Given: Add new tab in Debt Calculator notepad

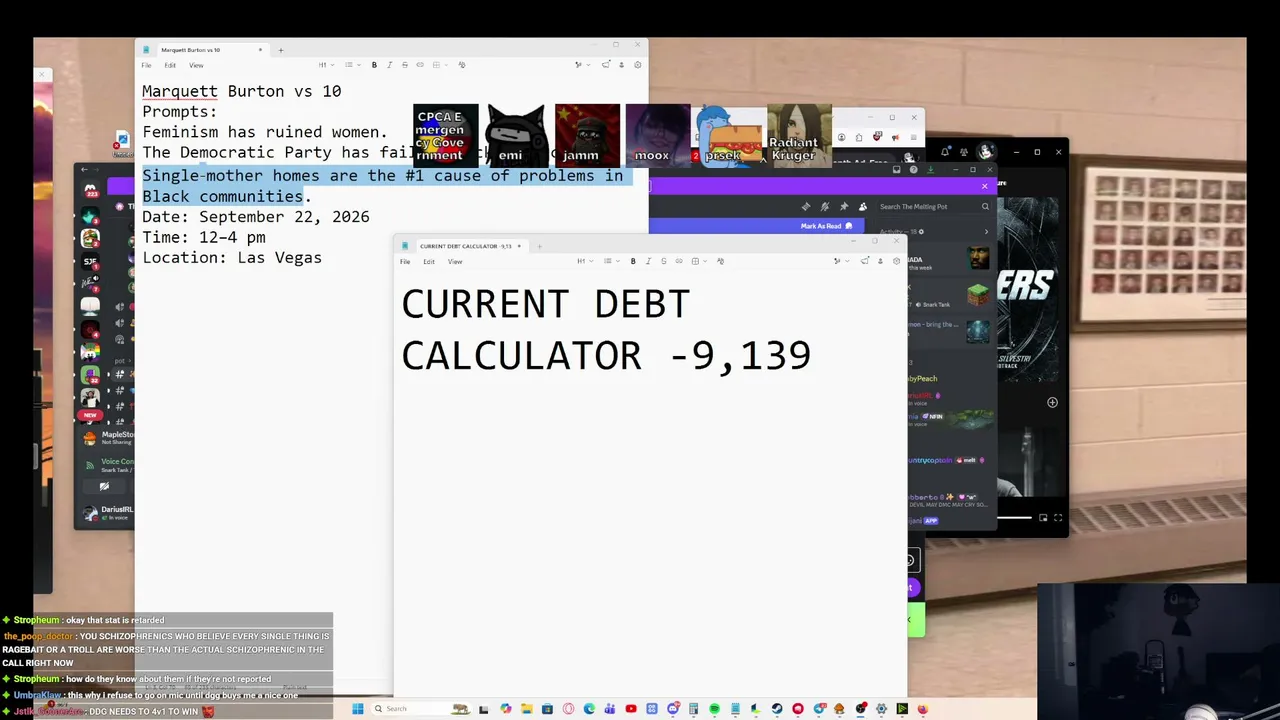Looking at the screenshot, I should pos(539,246).
